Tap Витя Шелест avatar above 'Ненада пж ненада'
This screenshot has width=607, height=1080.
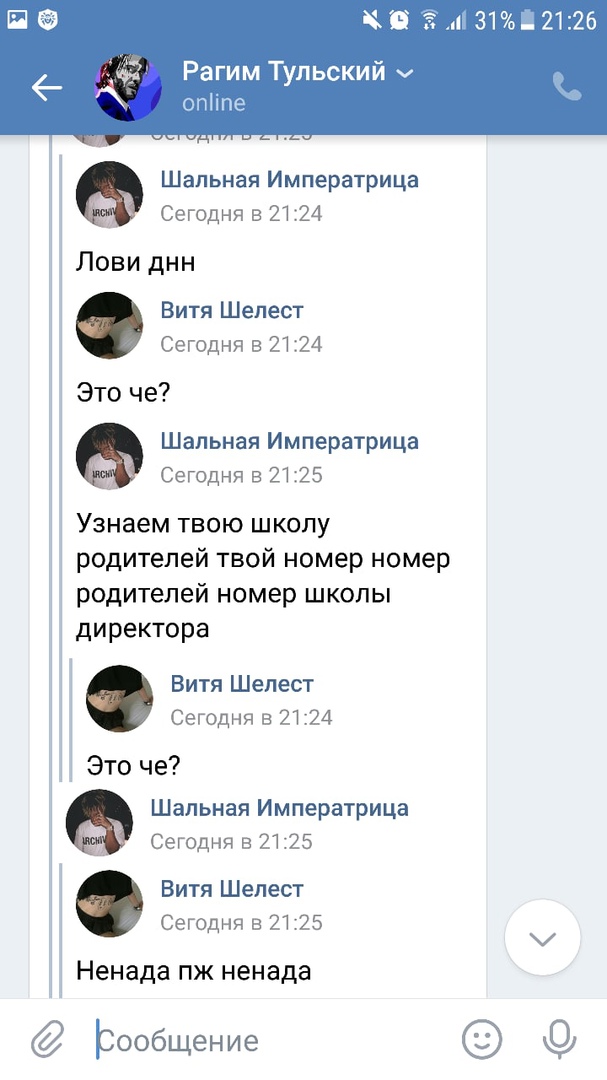point(109,904)
